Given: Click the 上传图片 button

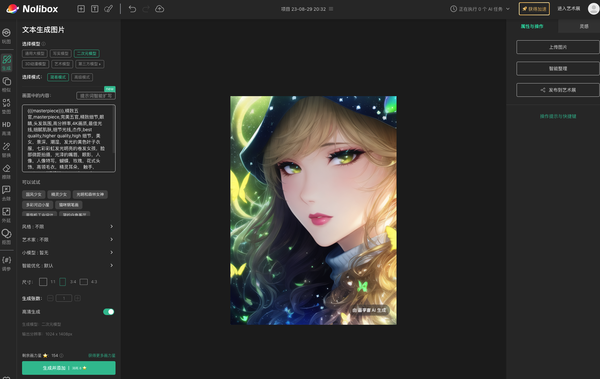Looking at the screenshot, I should (558, 47).
